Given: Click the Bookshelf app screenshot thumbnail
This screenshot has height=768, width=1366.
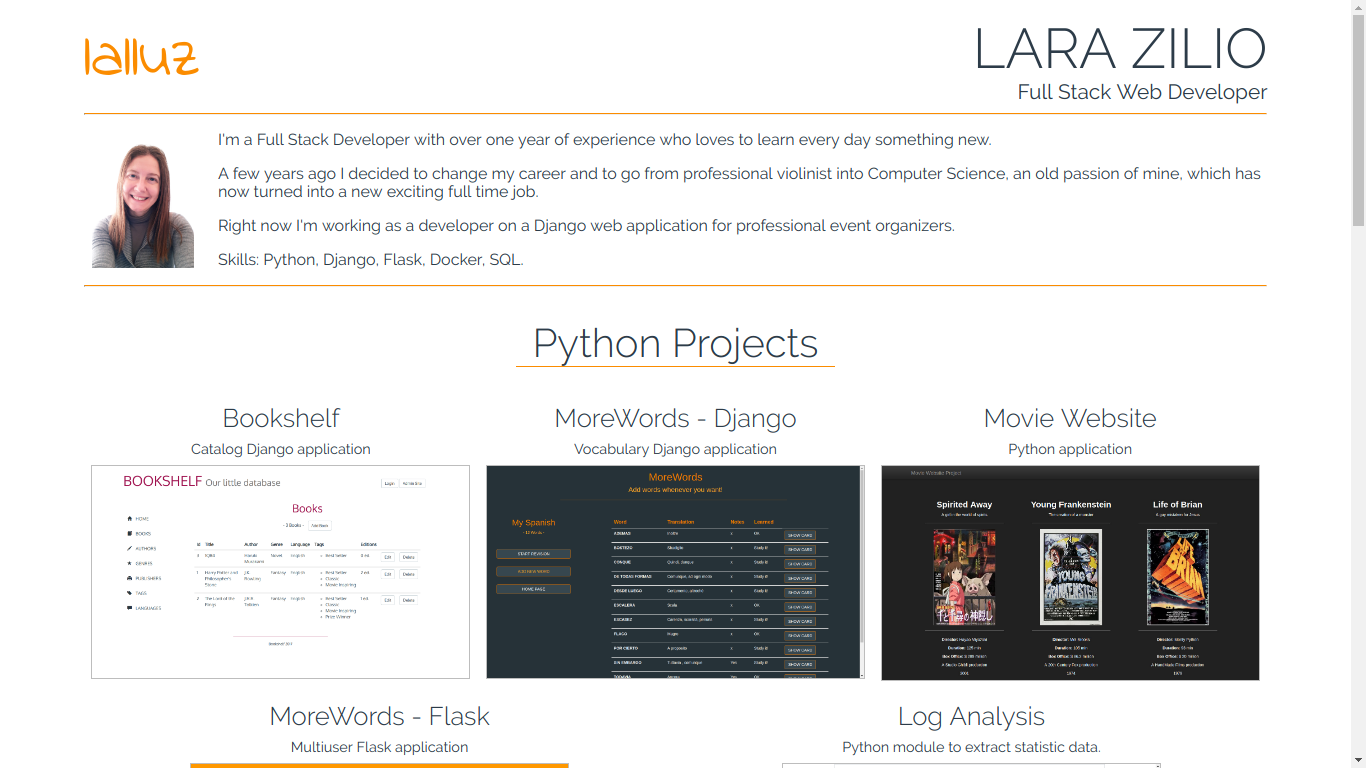Looking at the screenshot, I should click(280, 572).
